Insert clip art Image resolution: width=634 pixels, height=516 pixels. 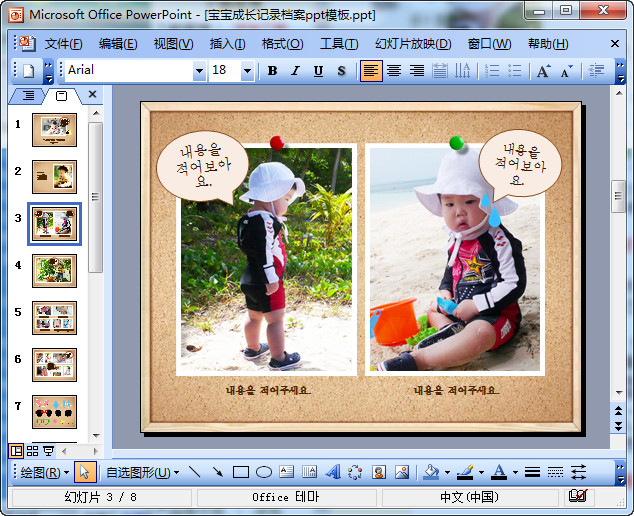pos(378,472)
